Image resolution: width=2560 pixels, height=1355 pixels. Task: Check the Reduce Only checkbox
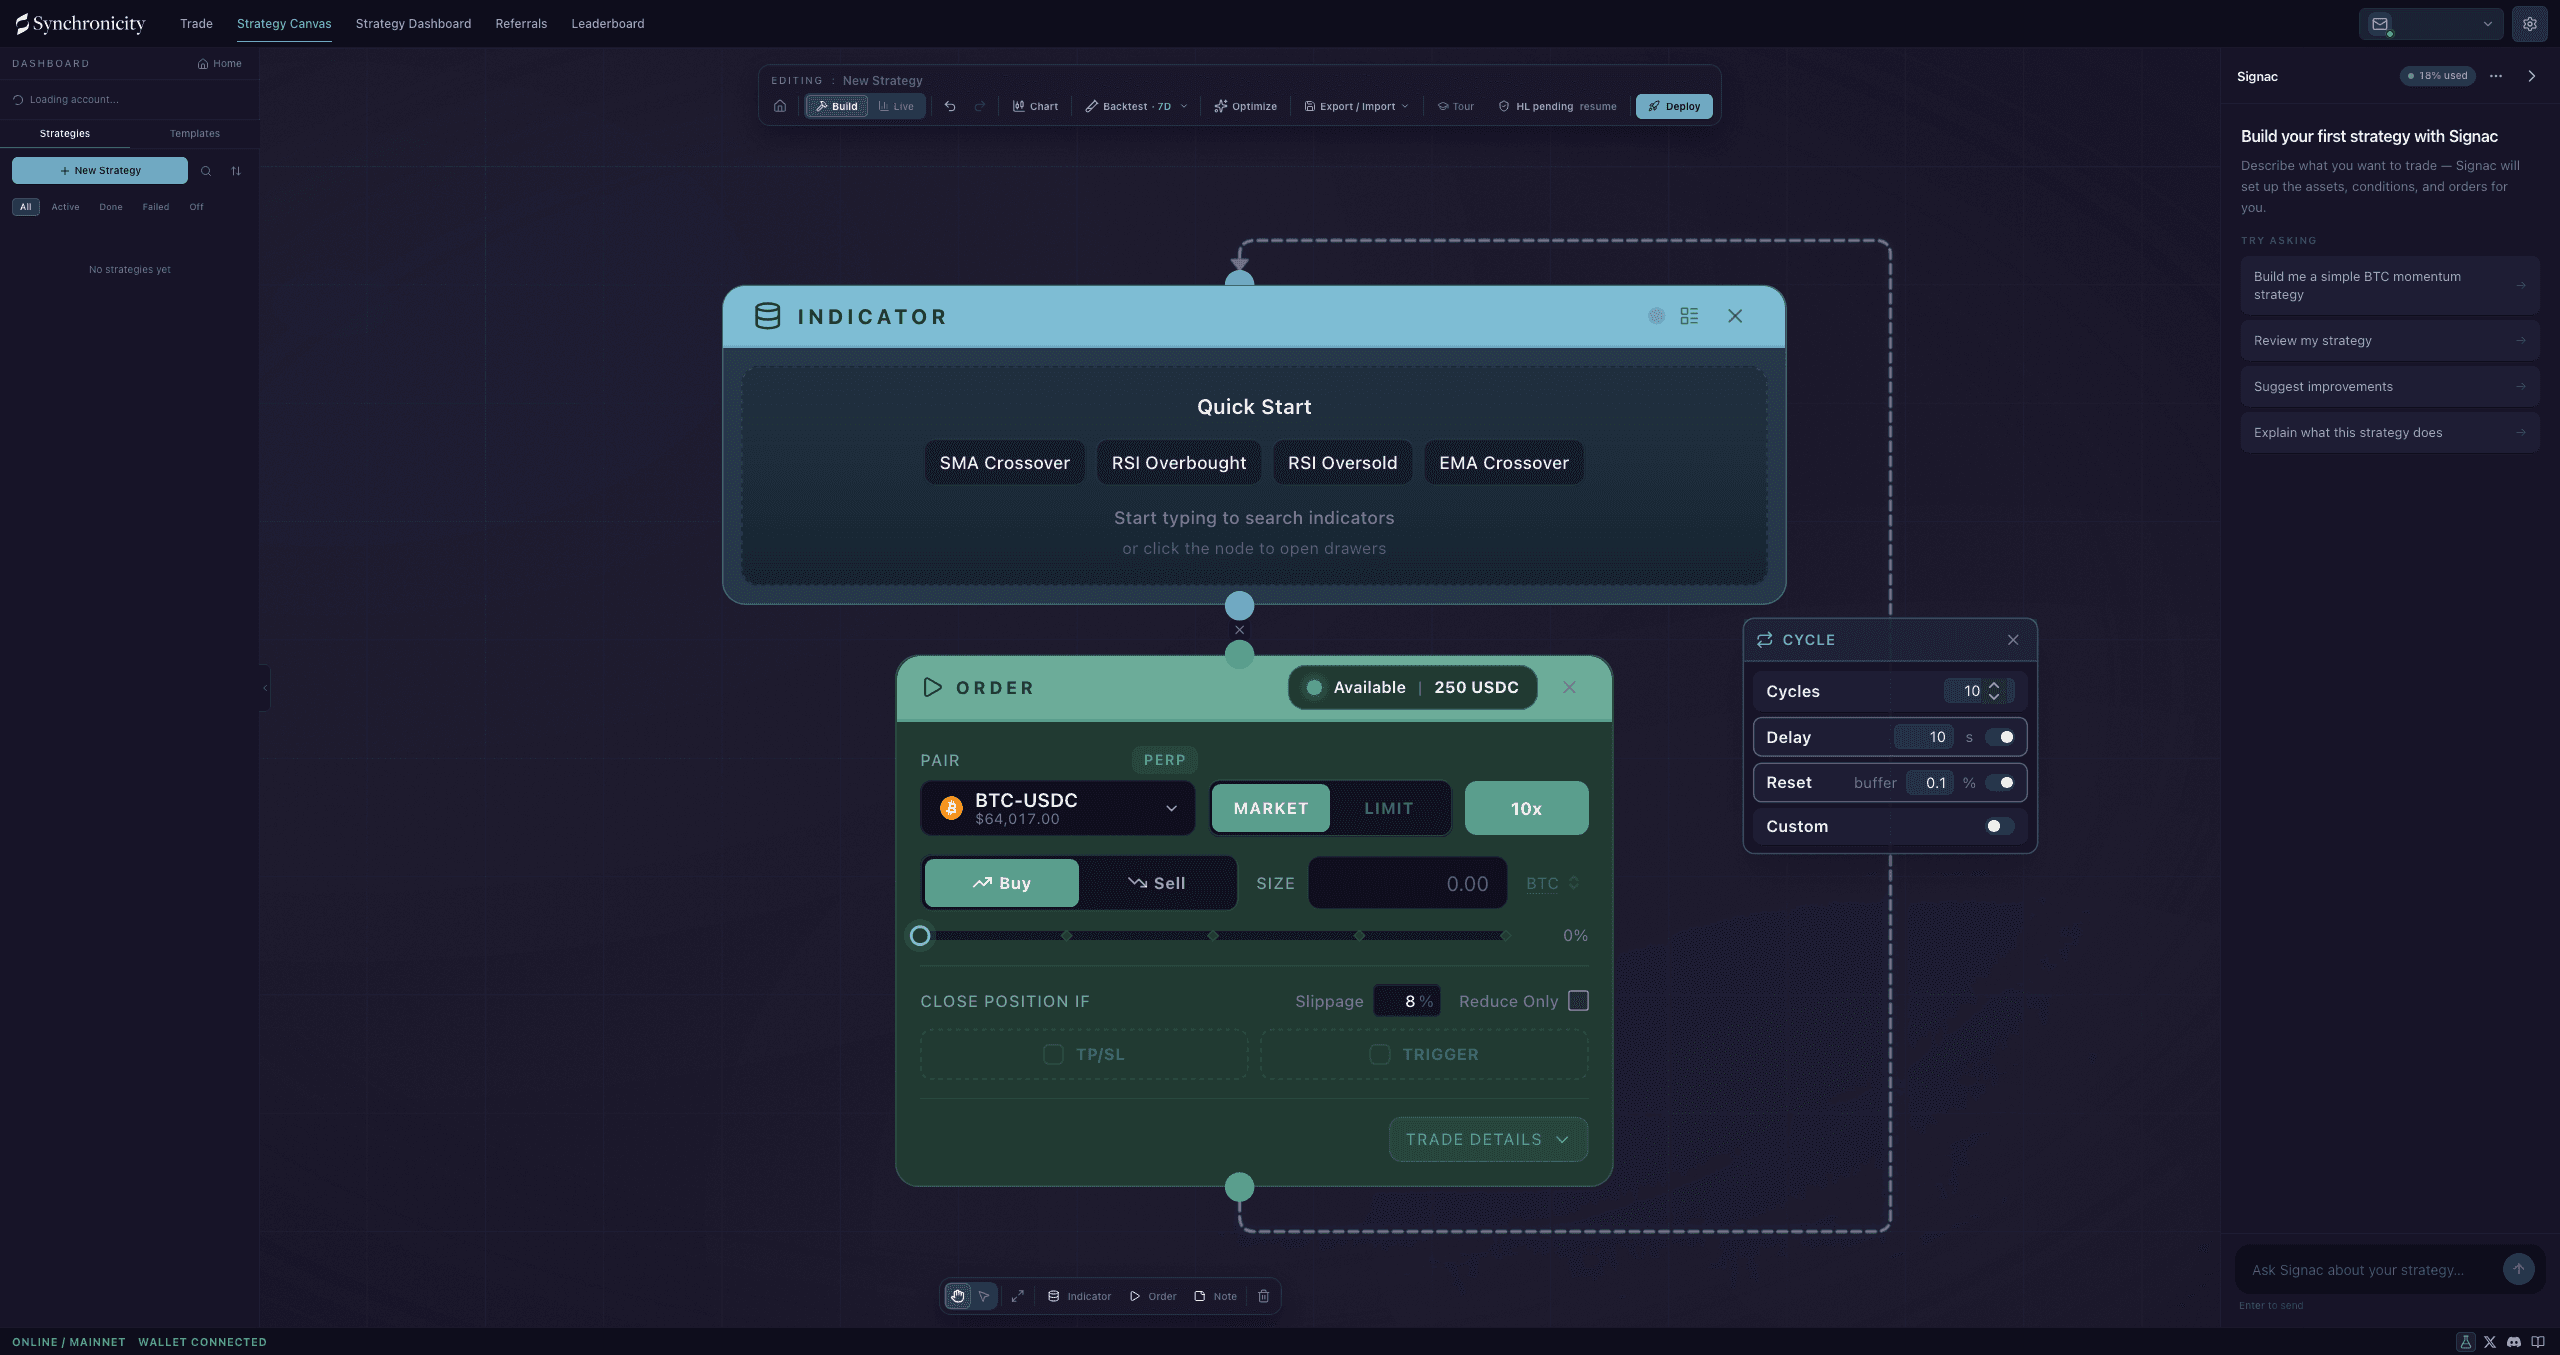[1578, 1001]
